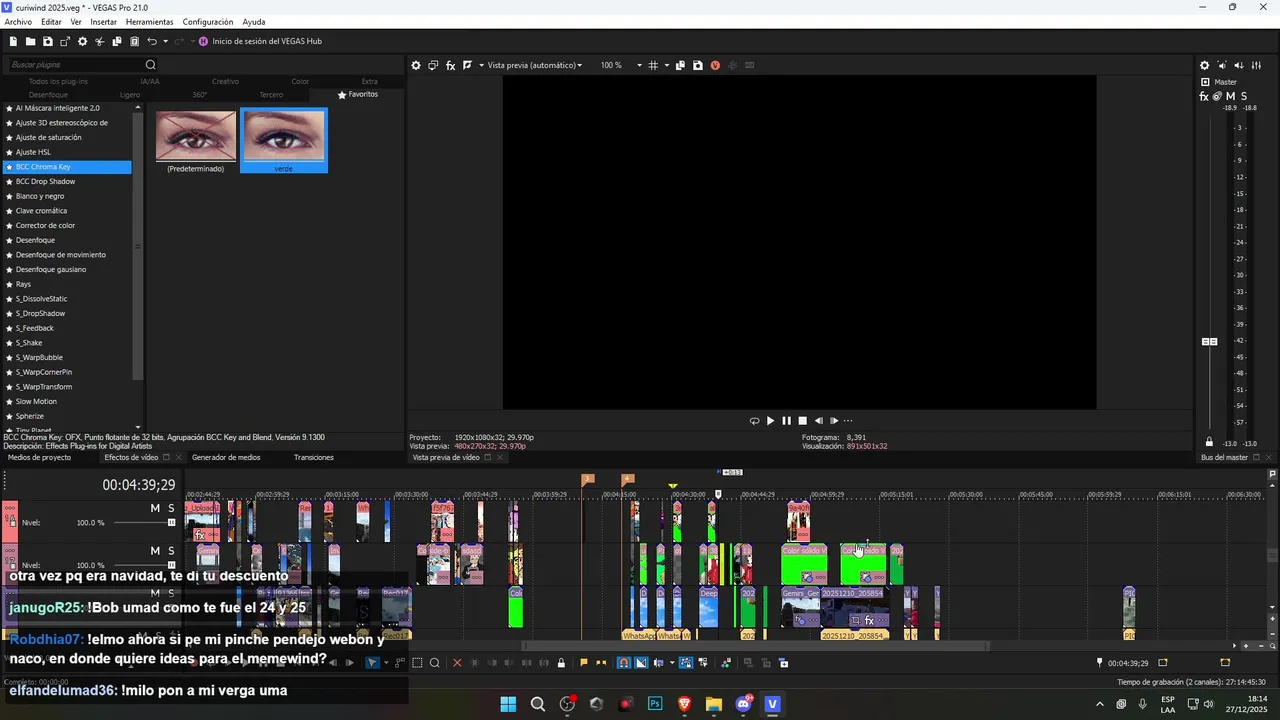Paste using the clipboard icon
The width and height of the screenshot is (1280, 720).
coord(134,41)
